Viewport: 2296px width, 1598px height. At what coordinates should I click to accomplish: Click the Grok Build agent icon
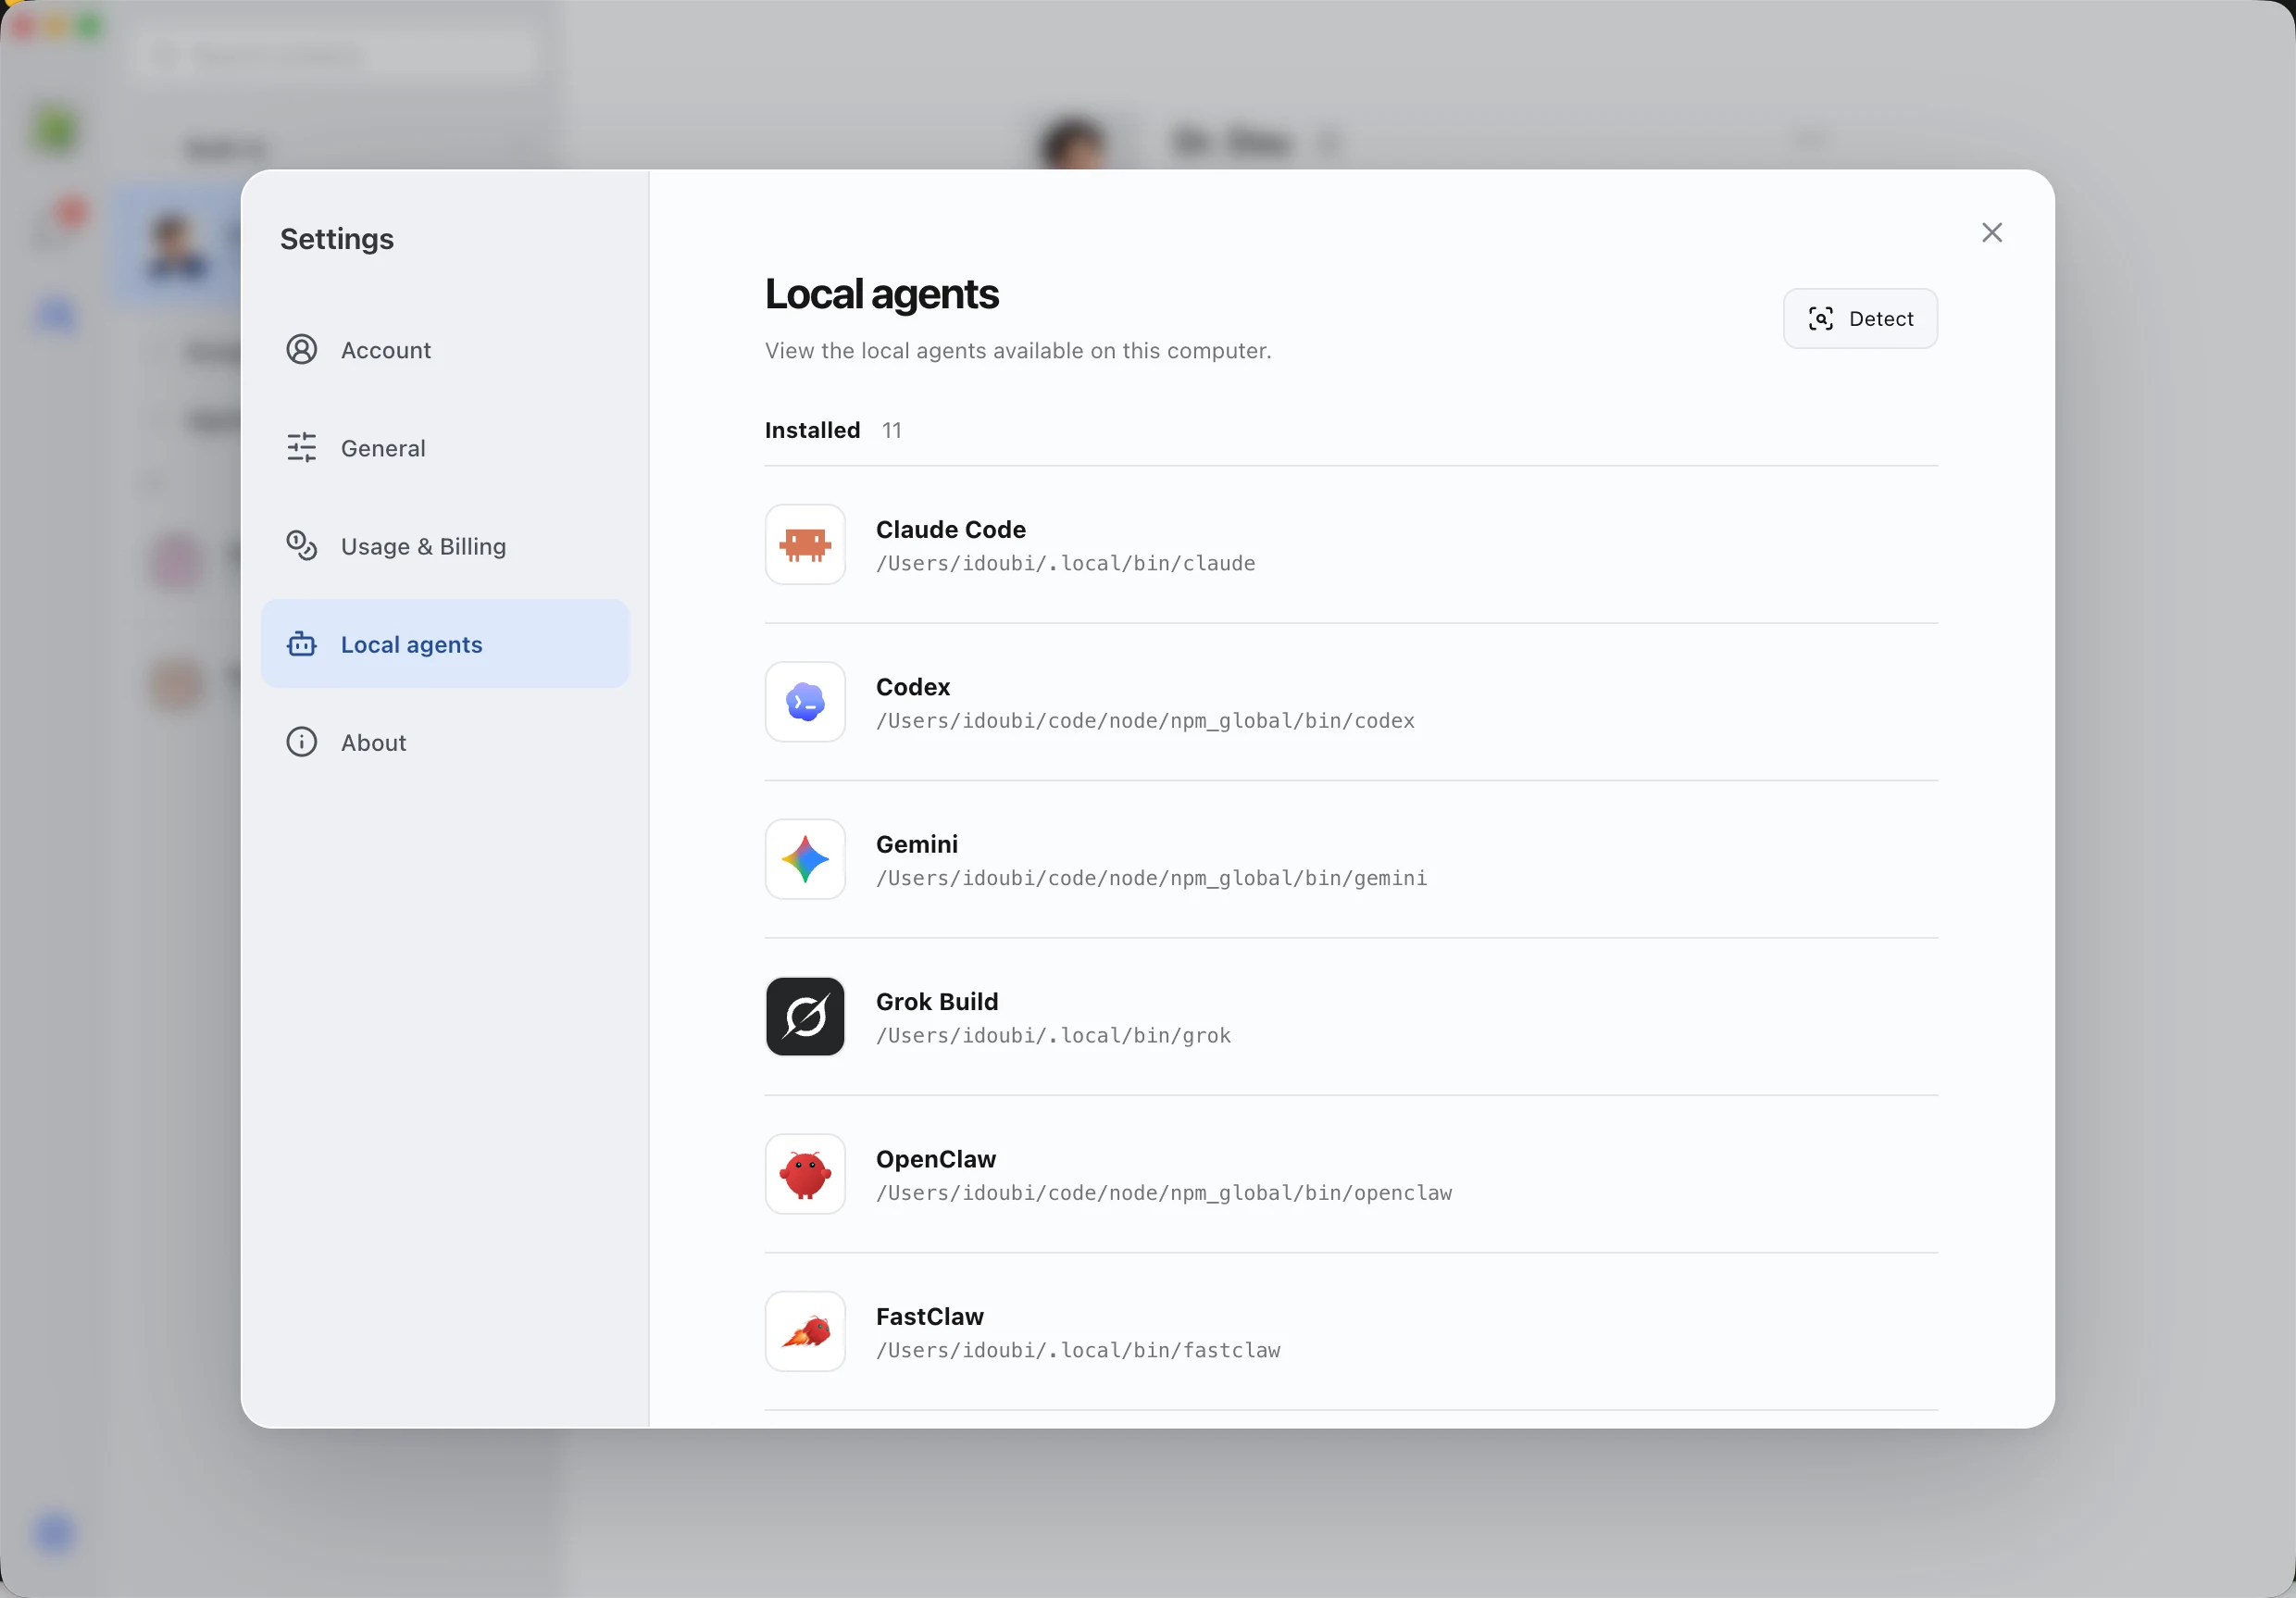tap(805, 1017)
